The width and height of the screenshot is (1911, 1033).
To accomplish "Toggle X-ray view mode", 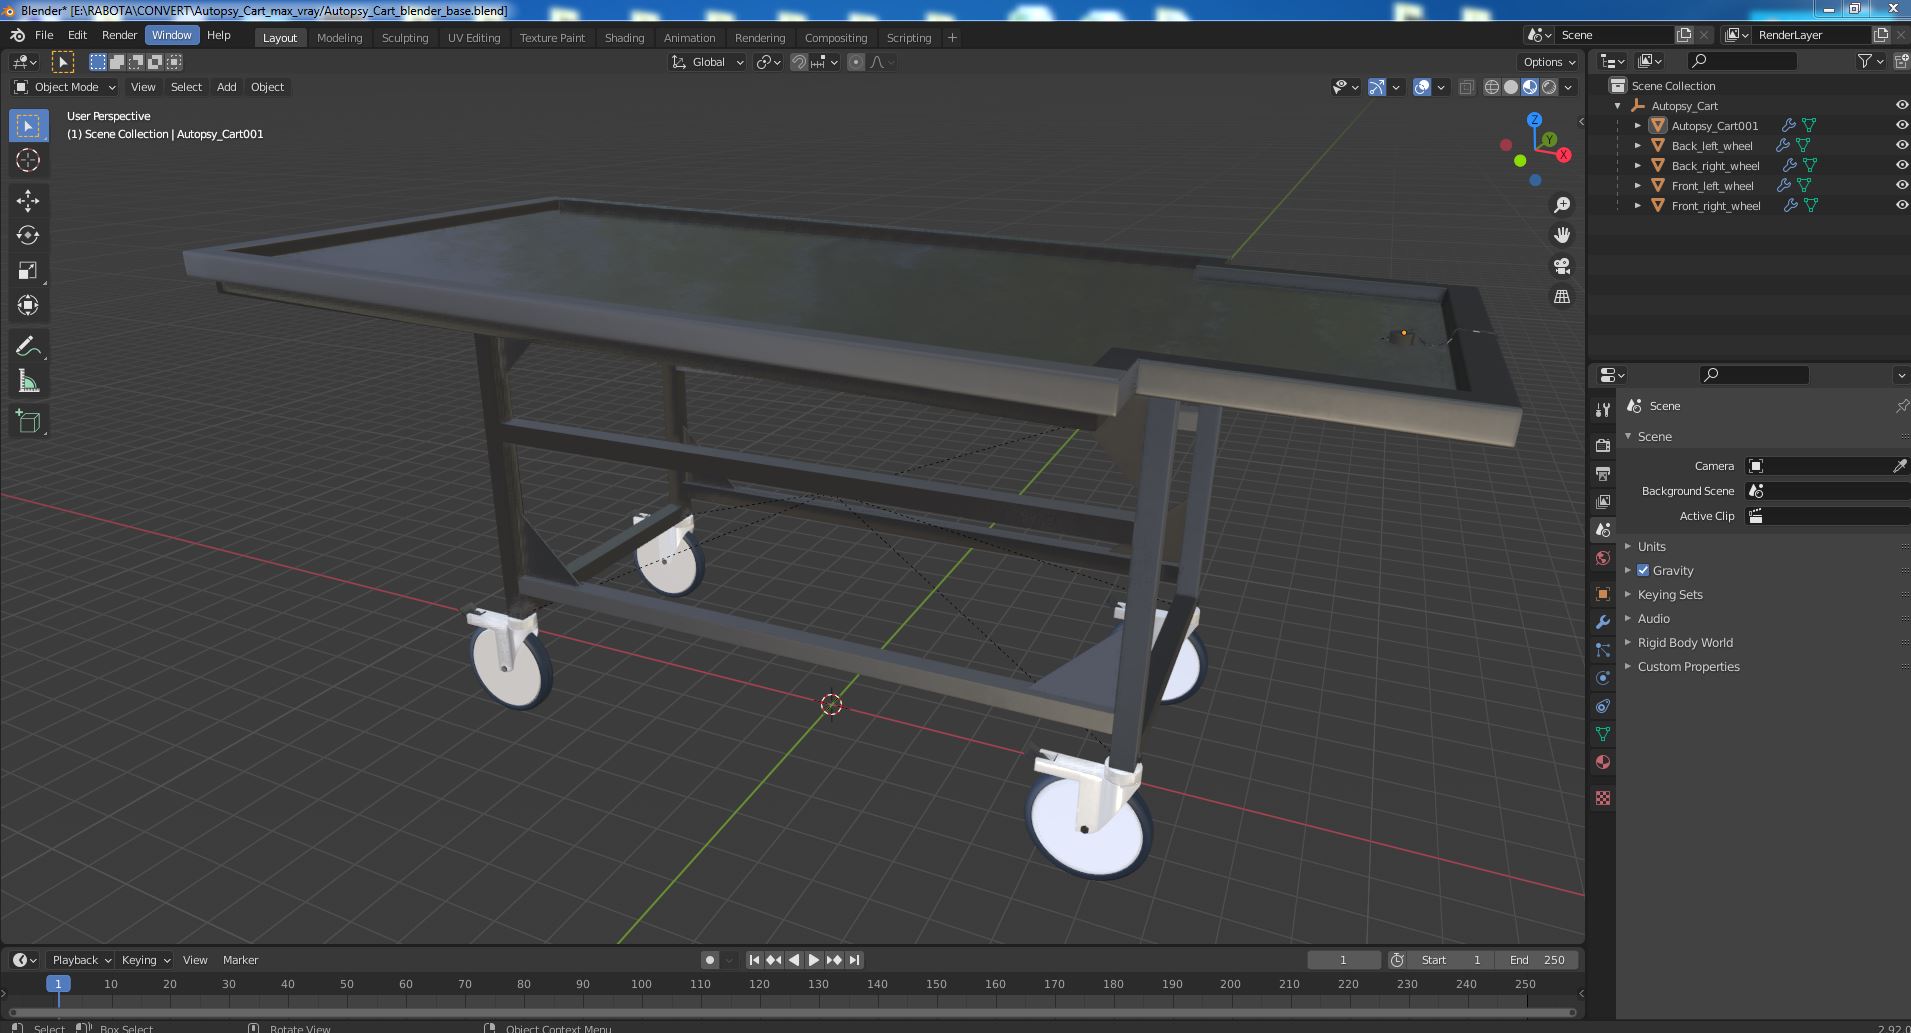I will [x=1466, y=87].
